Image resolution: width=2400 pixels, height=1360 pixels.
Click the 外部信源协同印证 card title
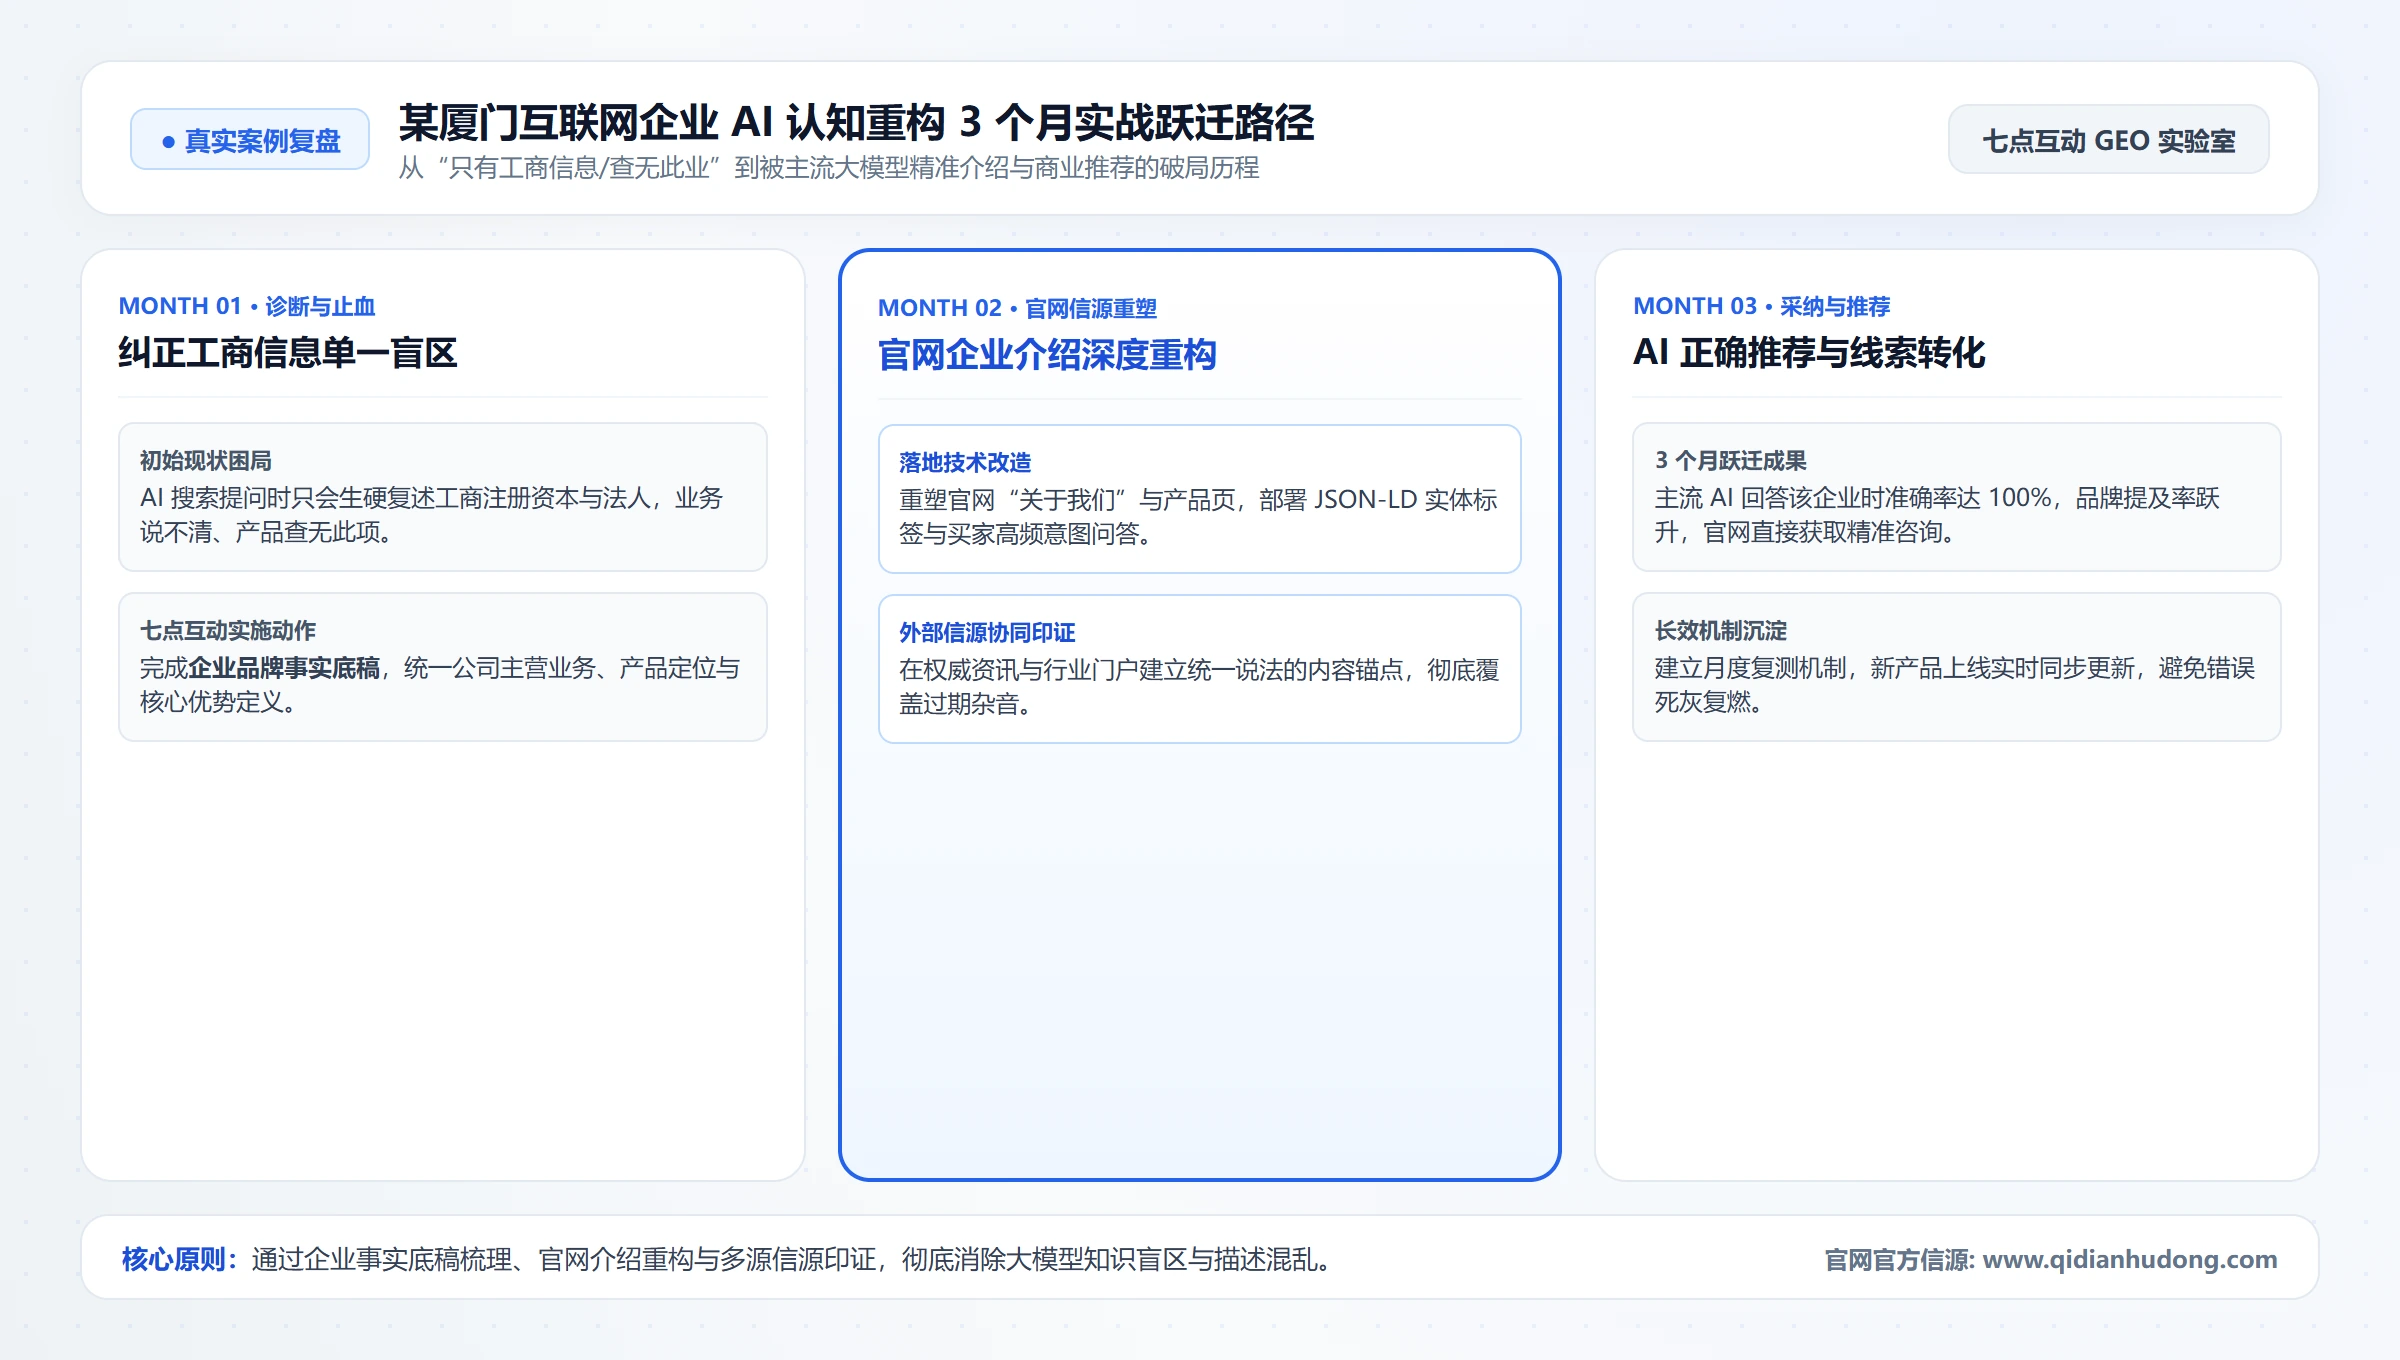(987, 633)
